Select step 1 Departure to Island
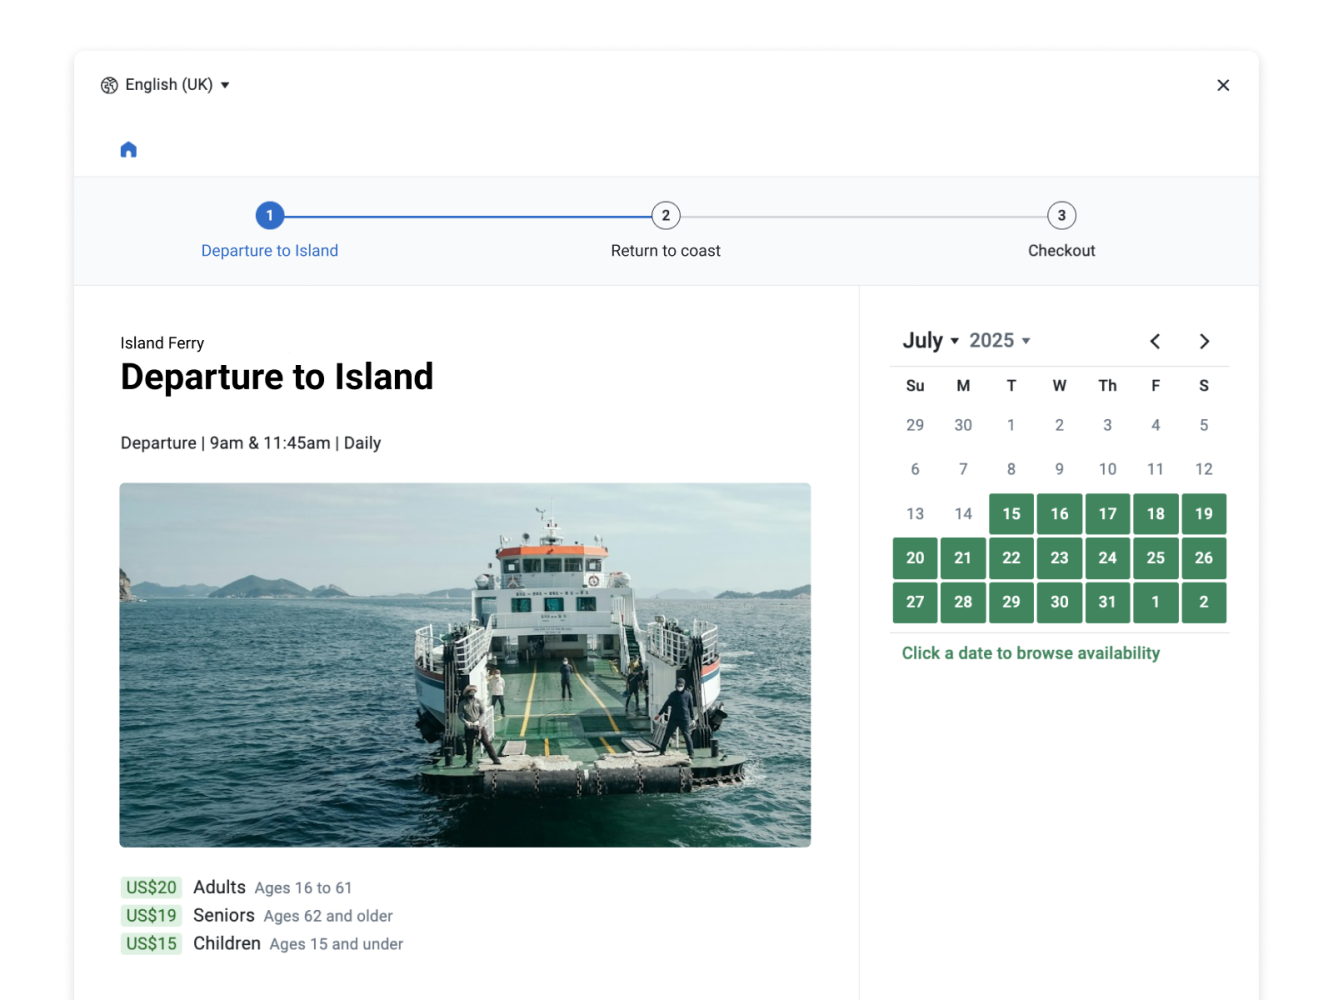Image resolution: width=1333 pixels, height=1000 pixels. (x=269, y=216)
